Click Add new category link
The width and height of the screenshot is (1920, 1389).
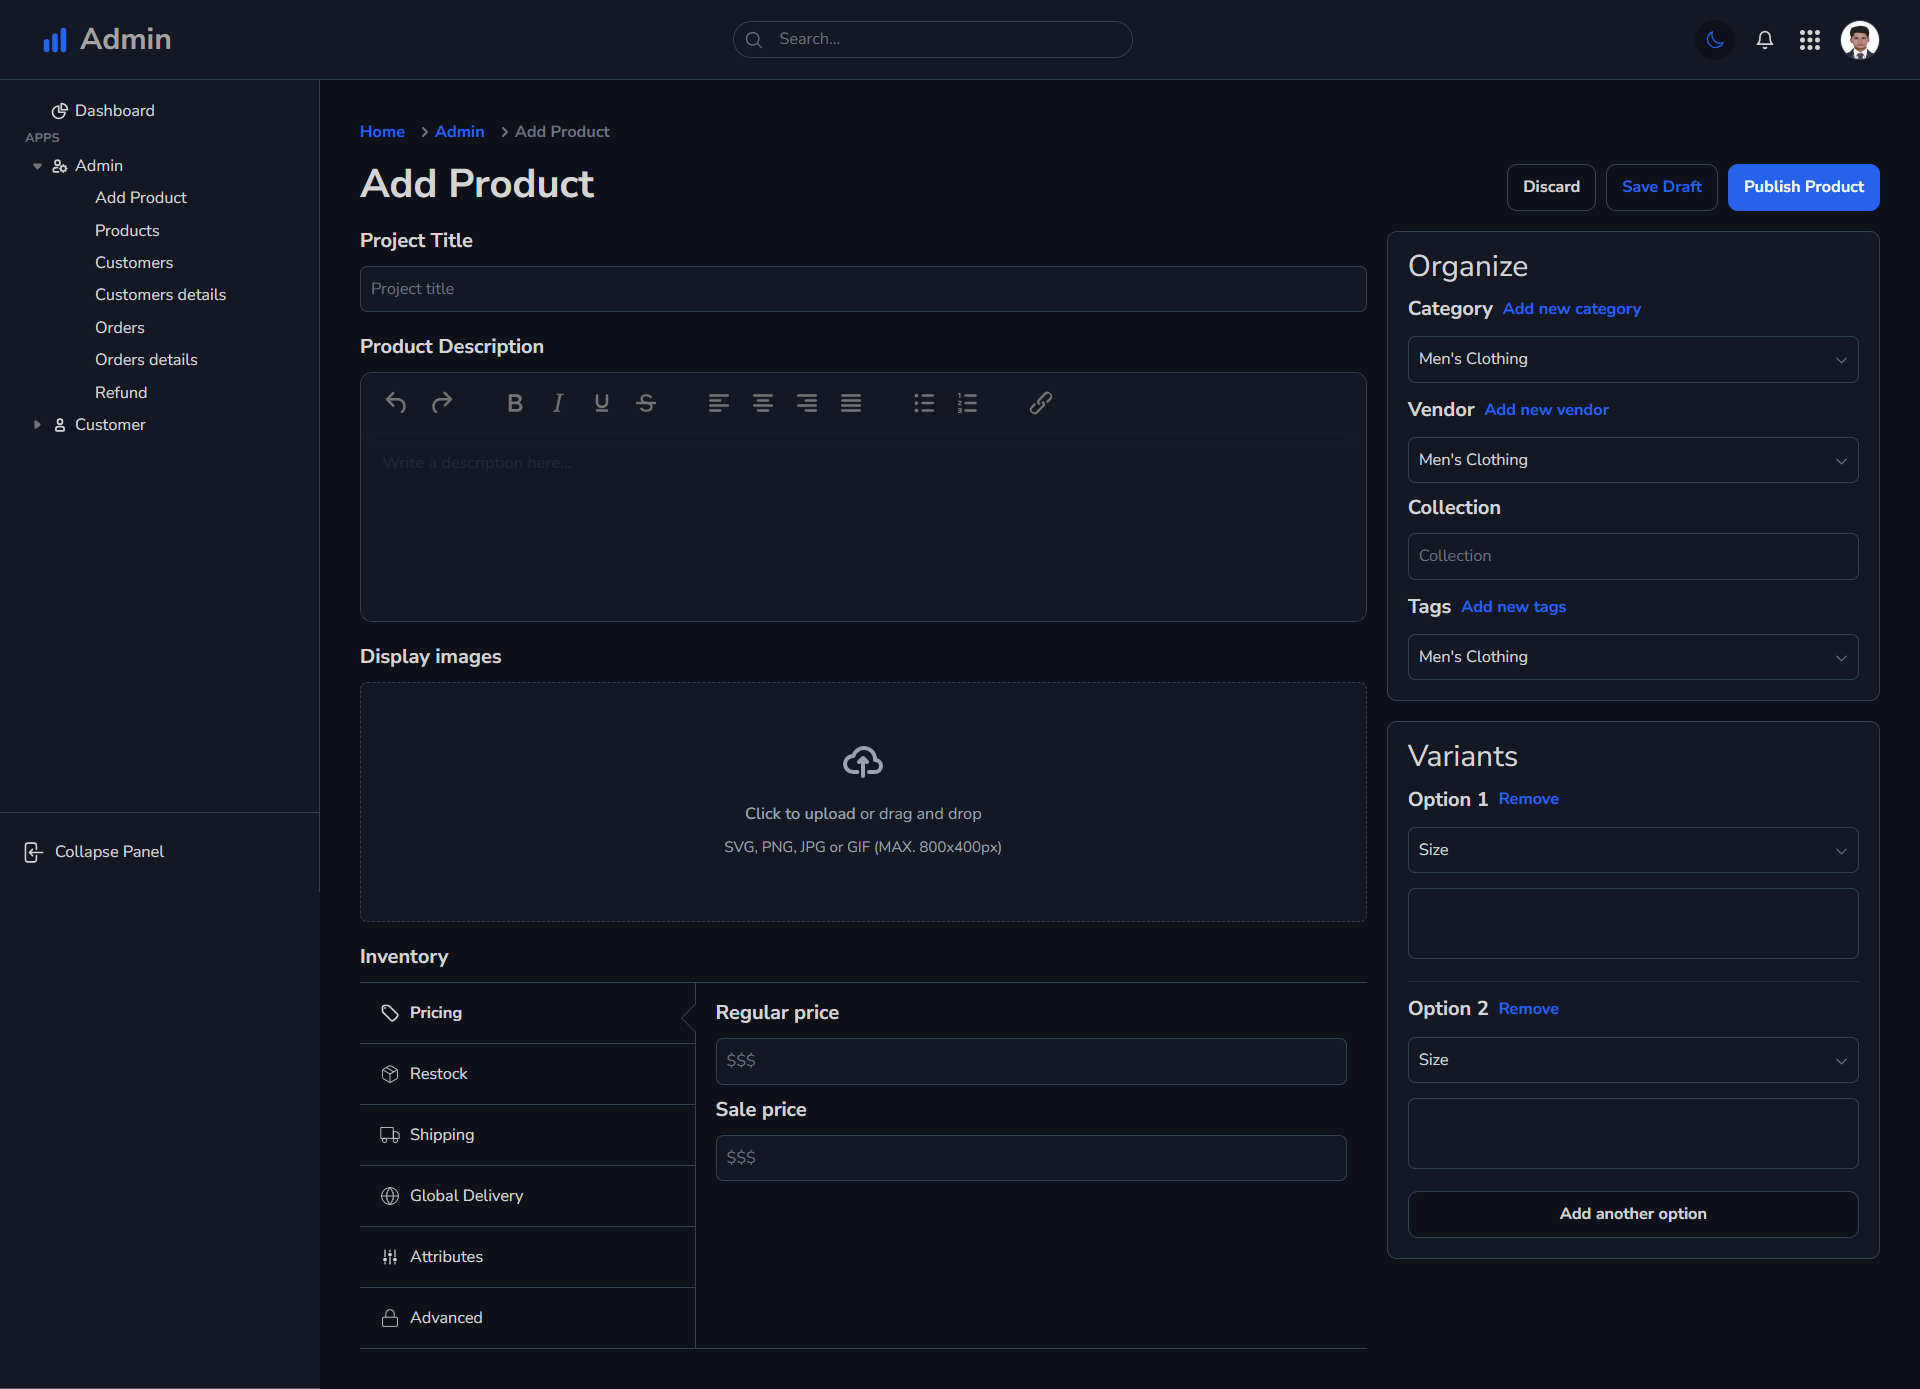(x=1571, y=309)
